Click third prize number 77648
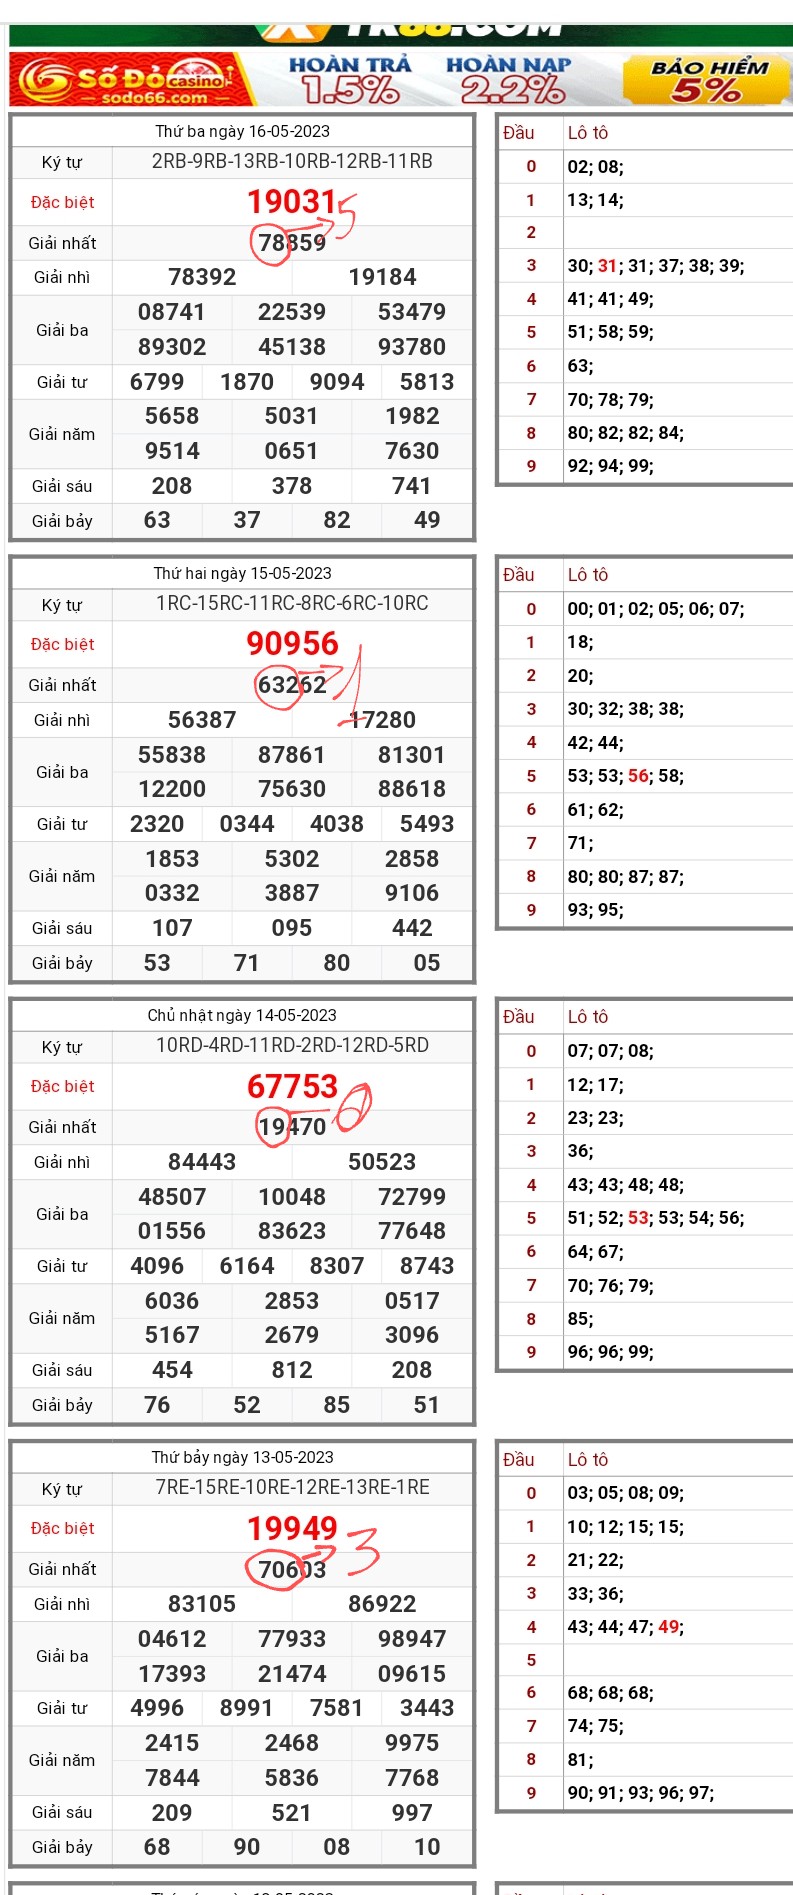793x1895 pixels. coord(412,1231)
